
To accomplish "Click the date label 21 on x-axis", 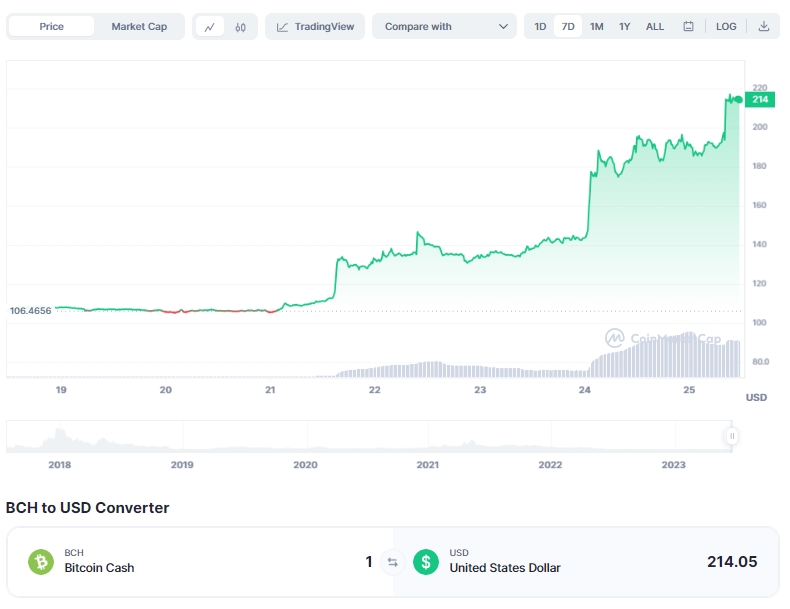I will [x=270, y=390].
